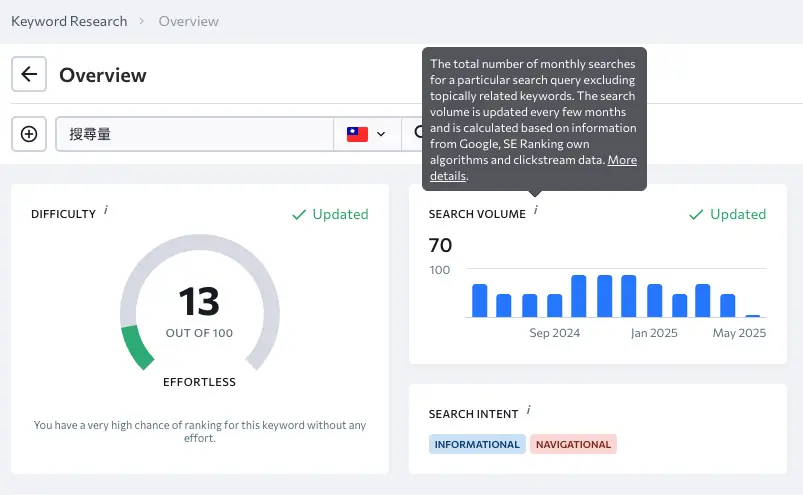Click the back arrow button

(29, 75)
